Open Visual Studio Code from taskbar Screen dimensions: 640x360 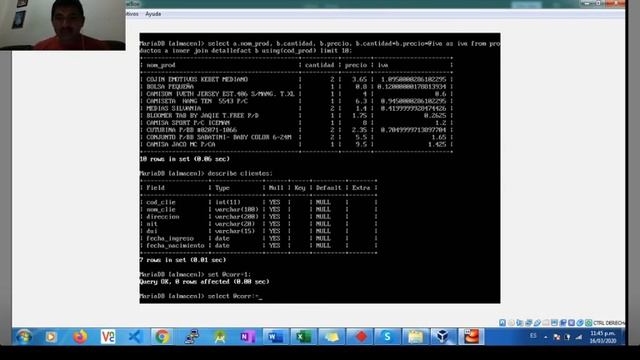[134, 337]
